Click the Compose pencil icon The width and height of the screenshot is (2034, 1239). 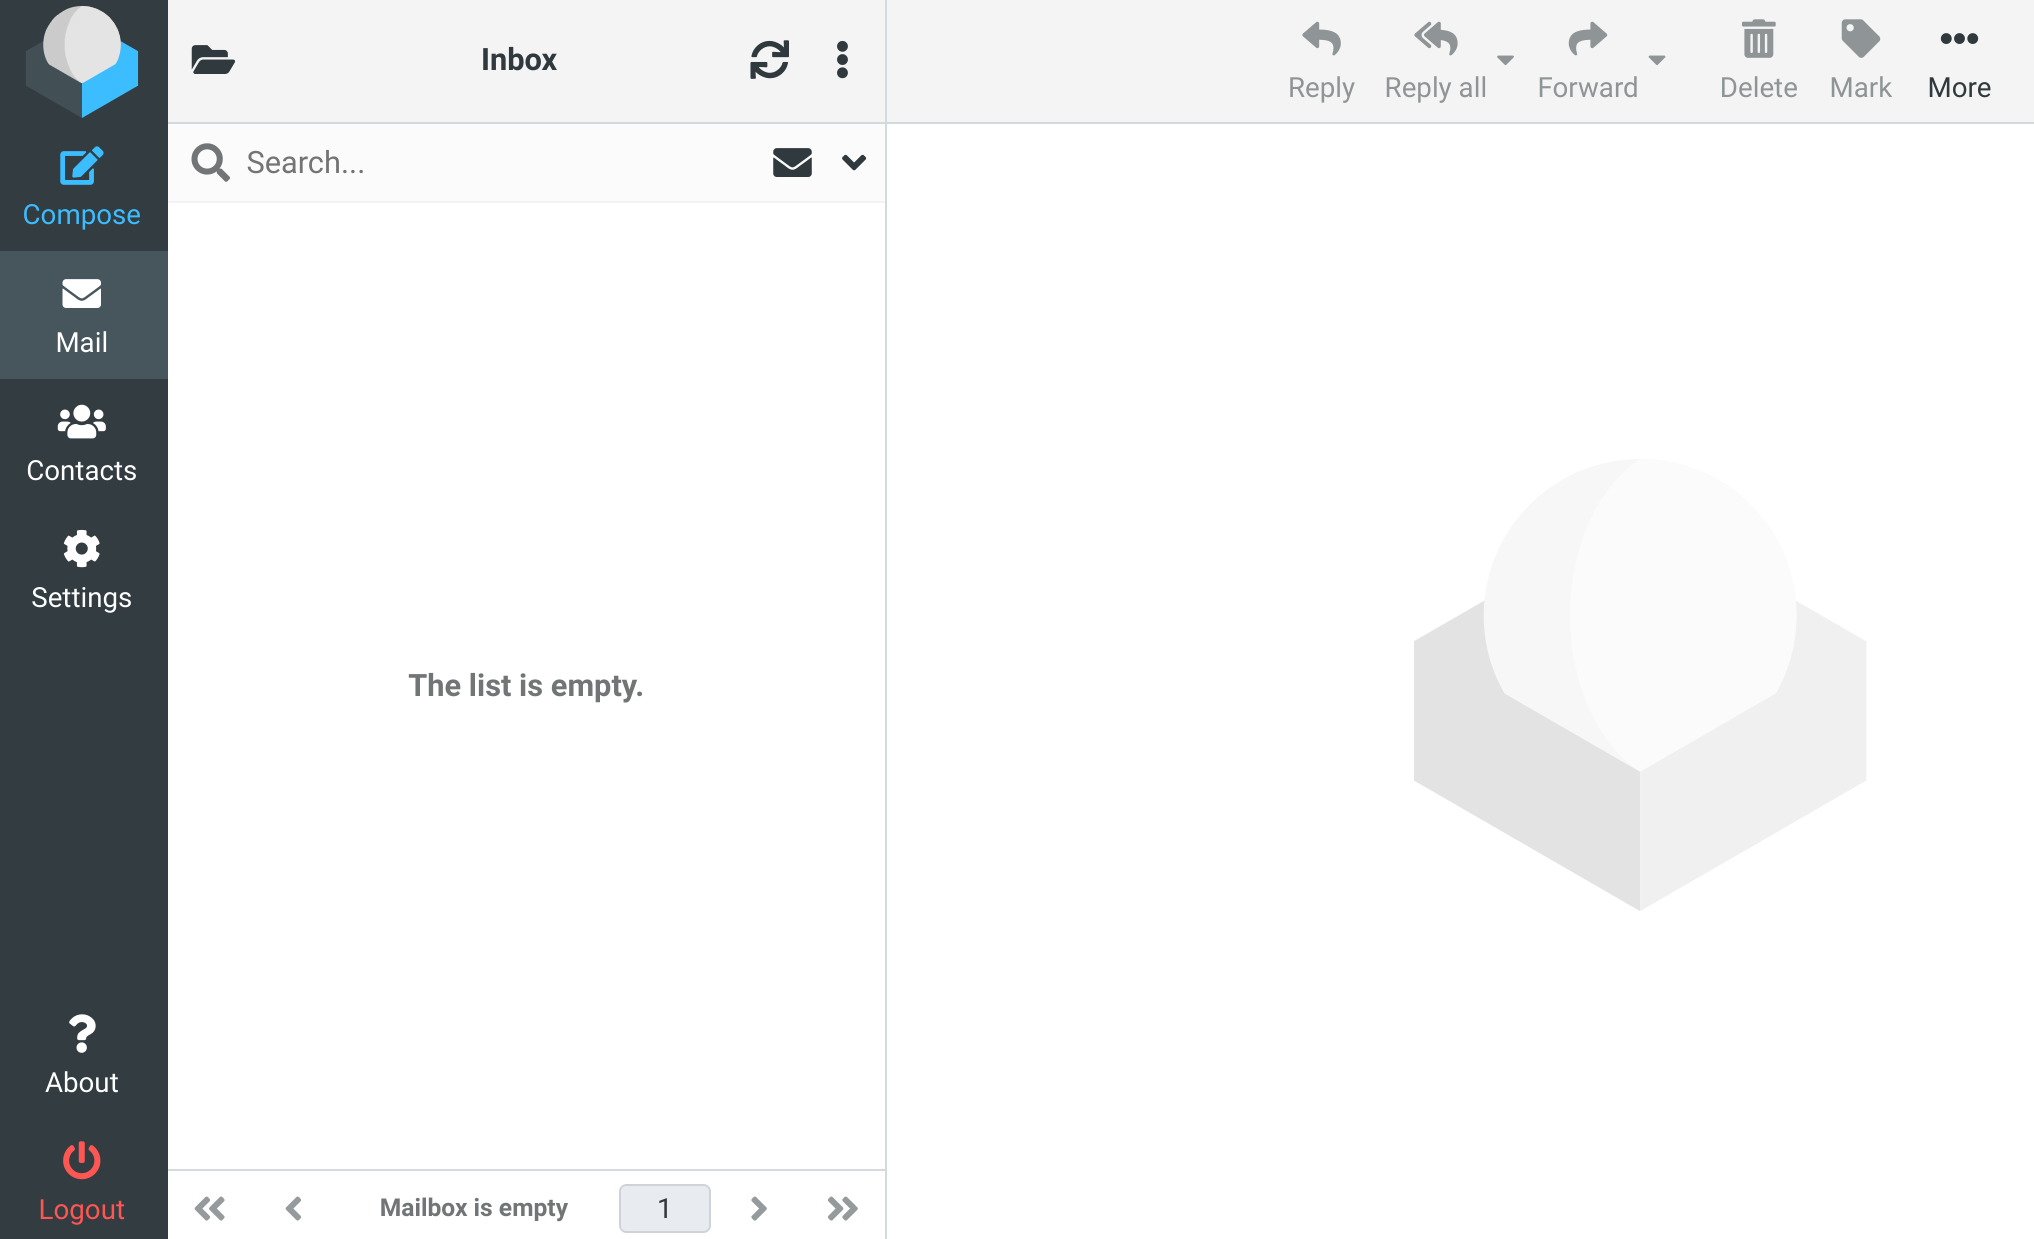click(x=81, y=167)
